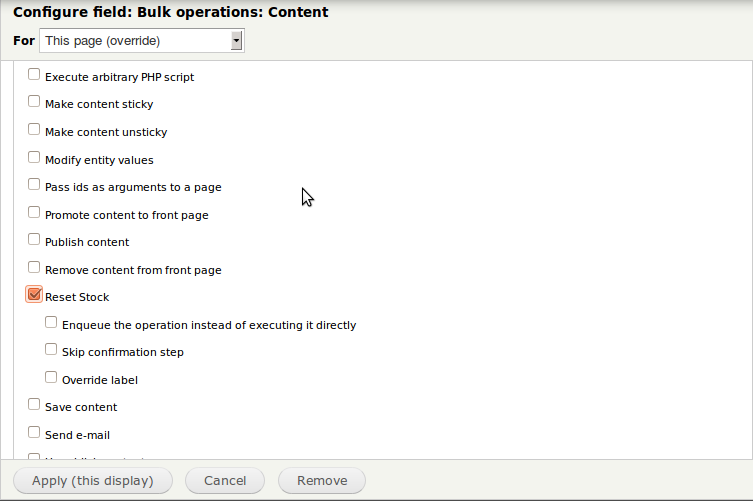This screenshot has width=753, height=501.
Task: Open the 'This page (override)' dropdown
Action: [141, 41]
